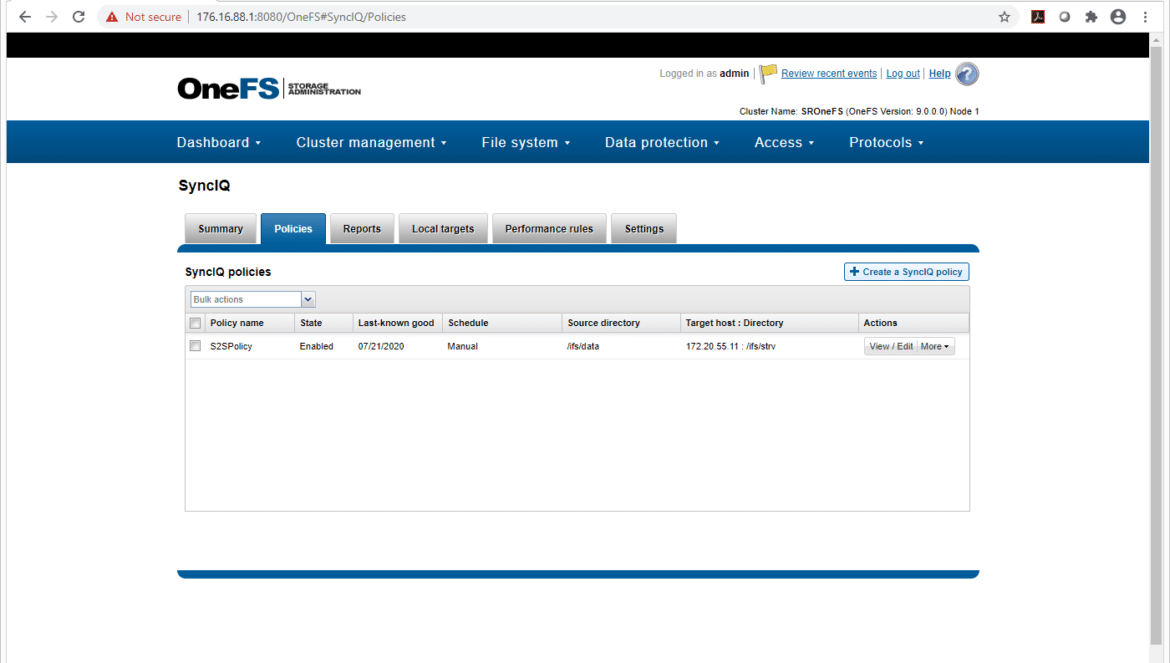The width and height of the screenshot is (1170, 663).
Task: Click the browser forward arrow
Action: click(51, 16)
